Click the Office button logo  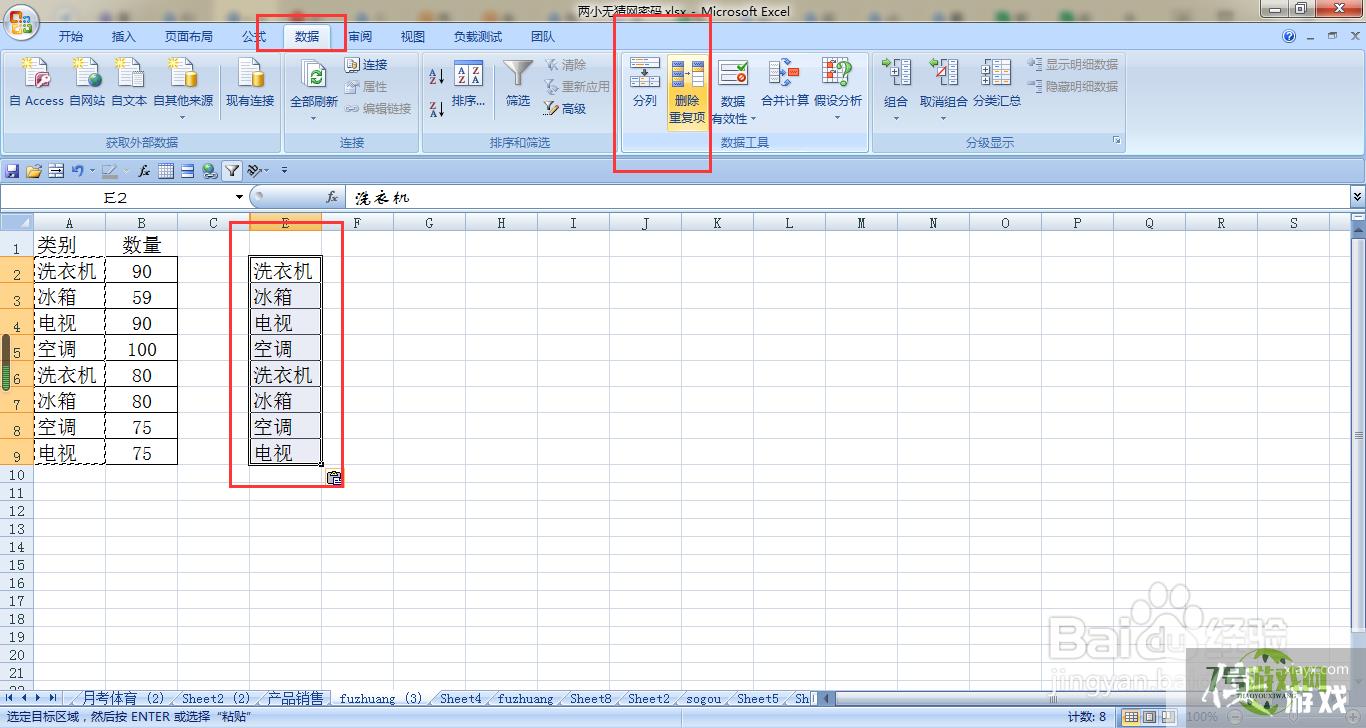click(21, 22)
